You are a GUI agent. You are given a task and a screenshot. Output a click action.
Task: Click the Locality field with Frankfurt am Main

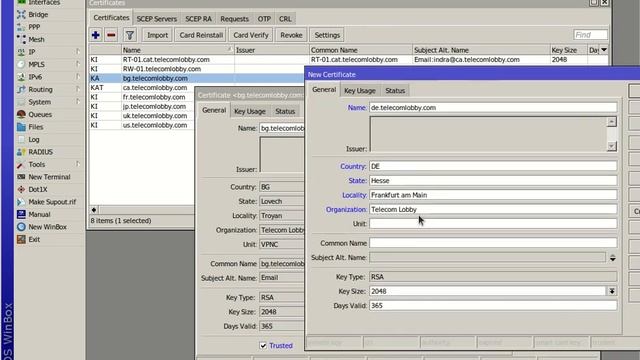click(493, 195)
